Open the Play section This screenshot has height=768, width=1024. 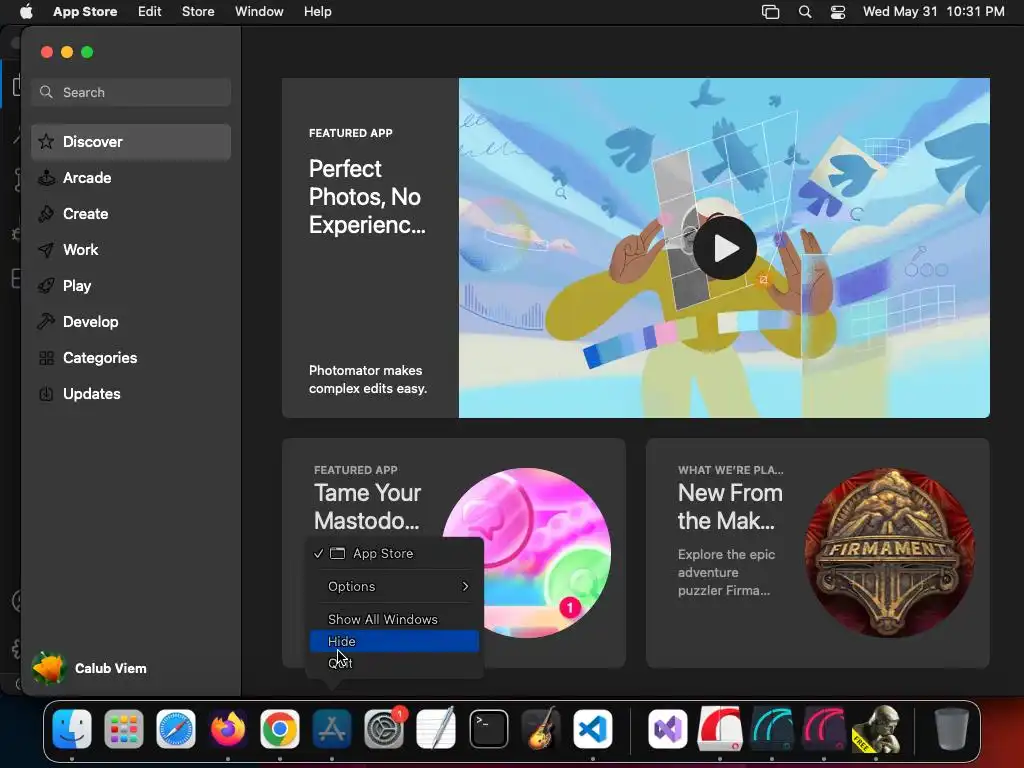131,285
